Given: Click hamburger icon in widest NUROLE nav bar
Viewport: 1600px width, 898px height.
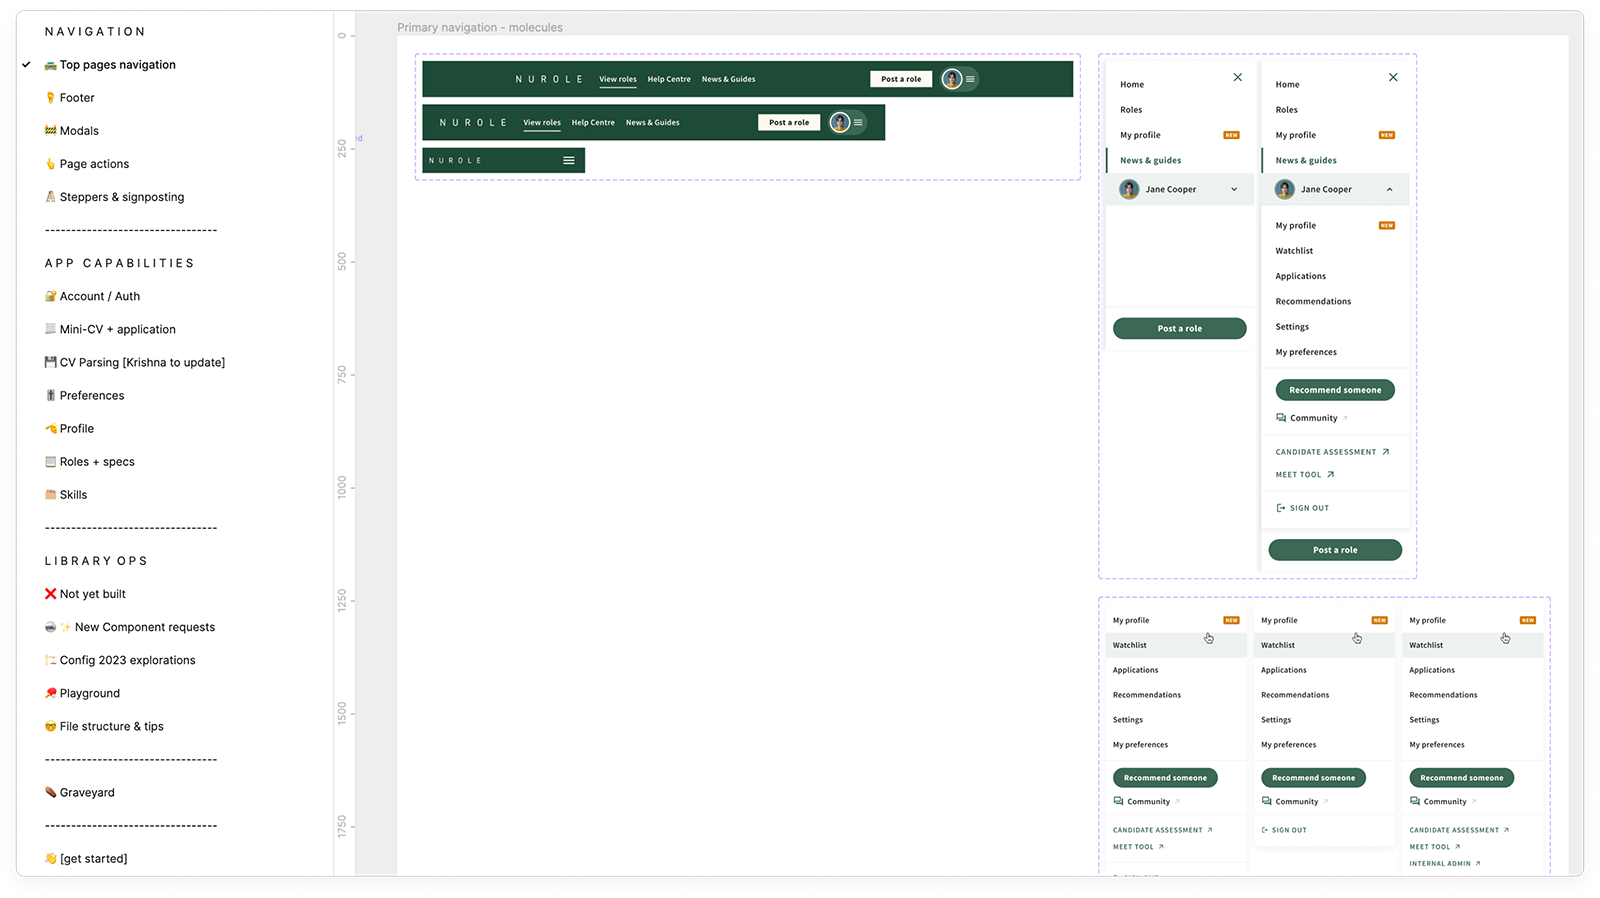Looking at the screenshot, I should tap(970, 79).
